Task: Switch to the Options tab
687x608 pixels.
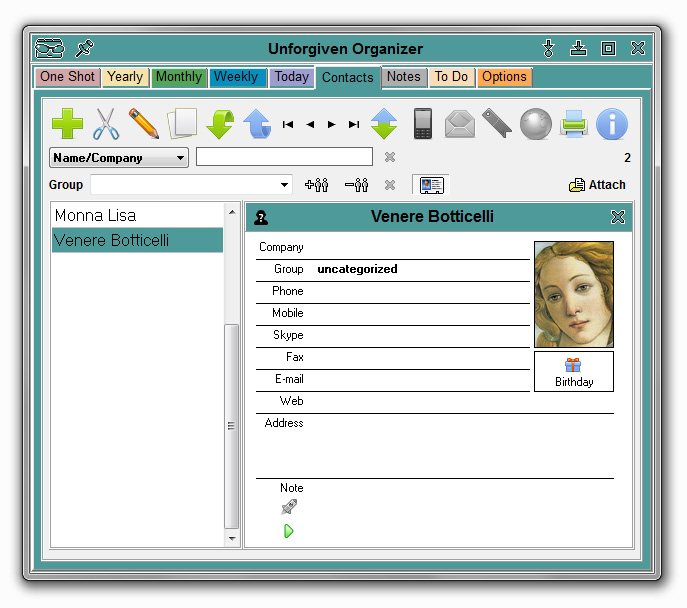Action: pos(504,77)
